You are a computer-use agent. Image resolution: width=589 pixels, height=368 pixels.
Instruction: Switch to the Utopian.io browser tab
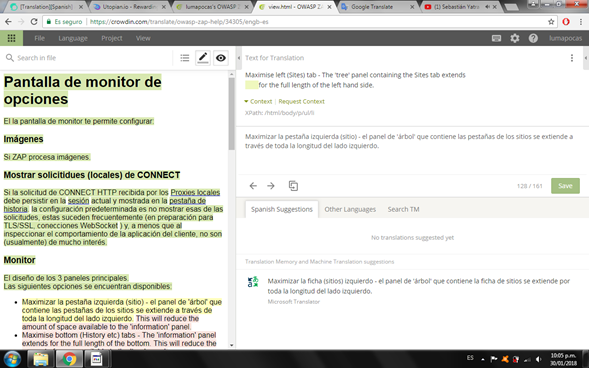tap(130, 7)
